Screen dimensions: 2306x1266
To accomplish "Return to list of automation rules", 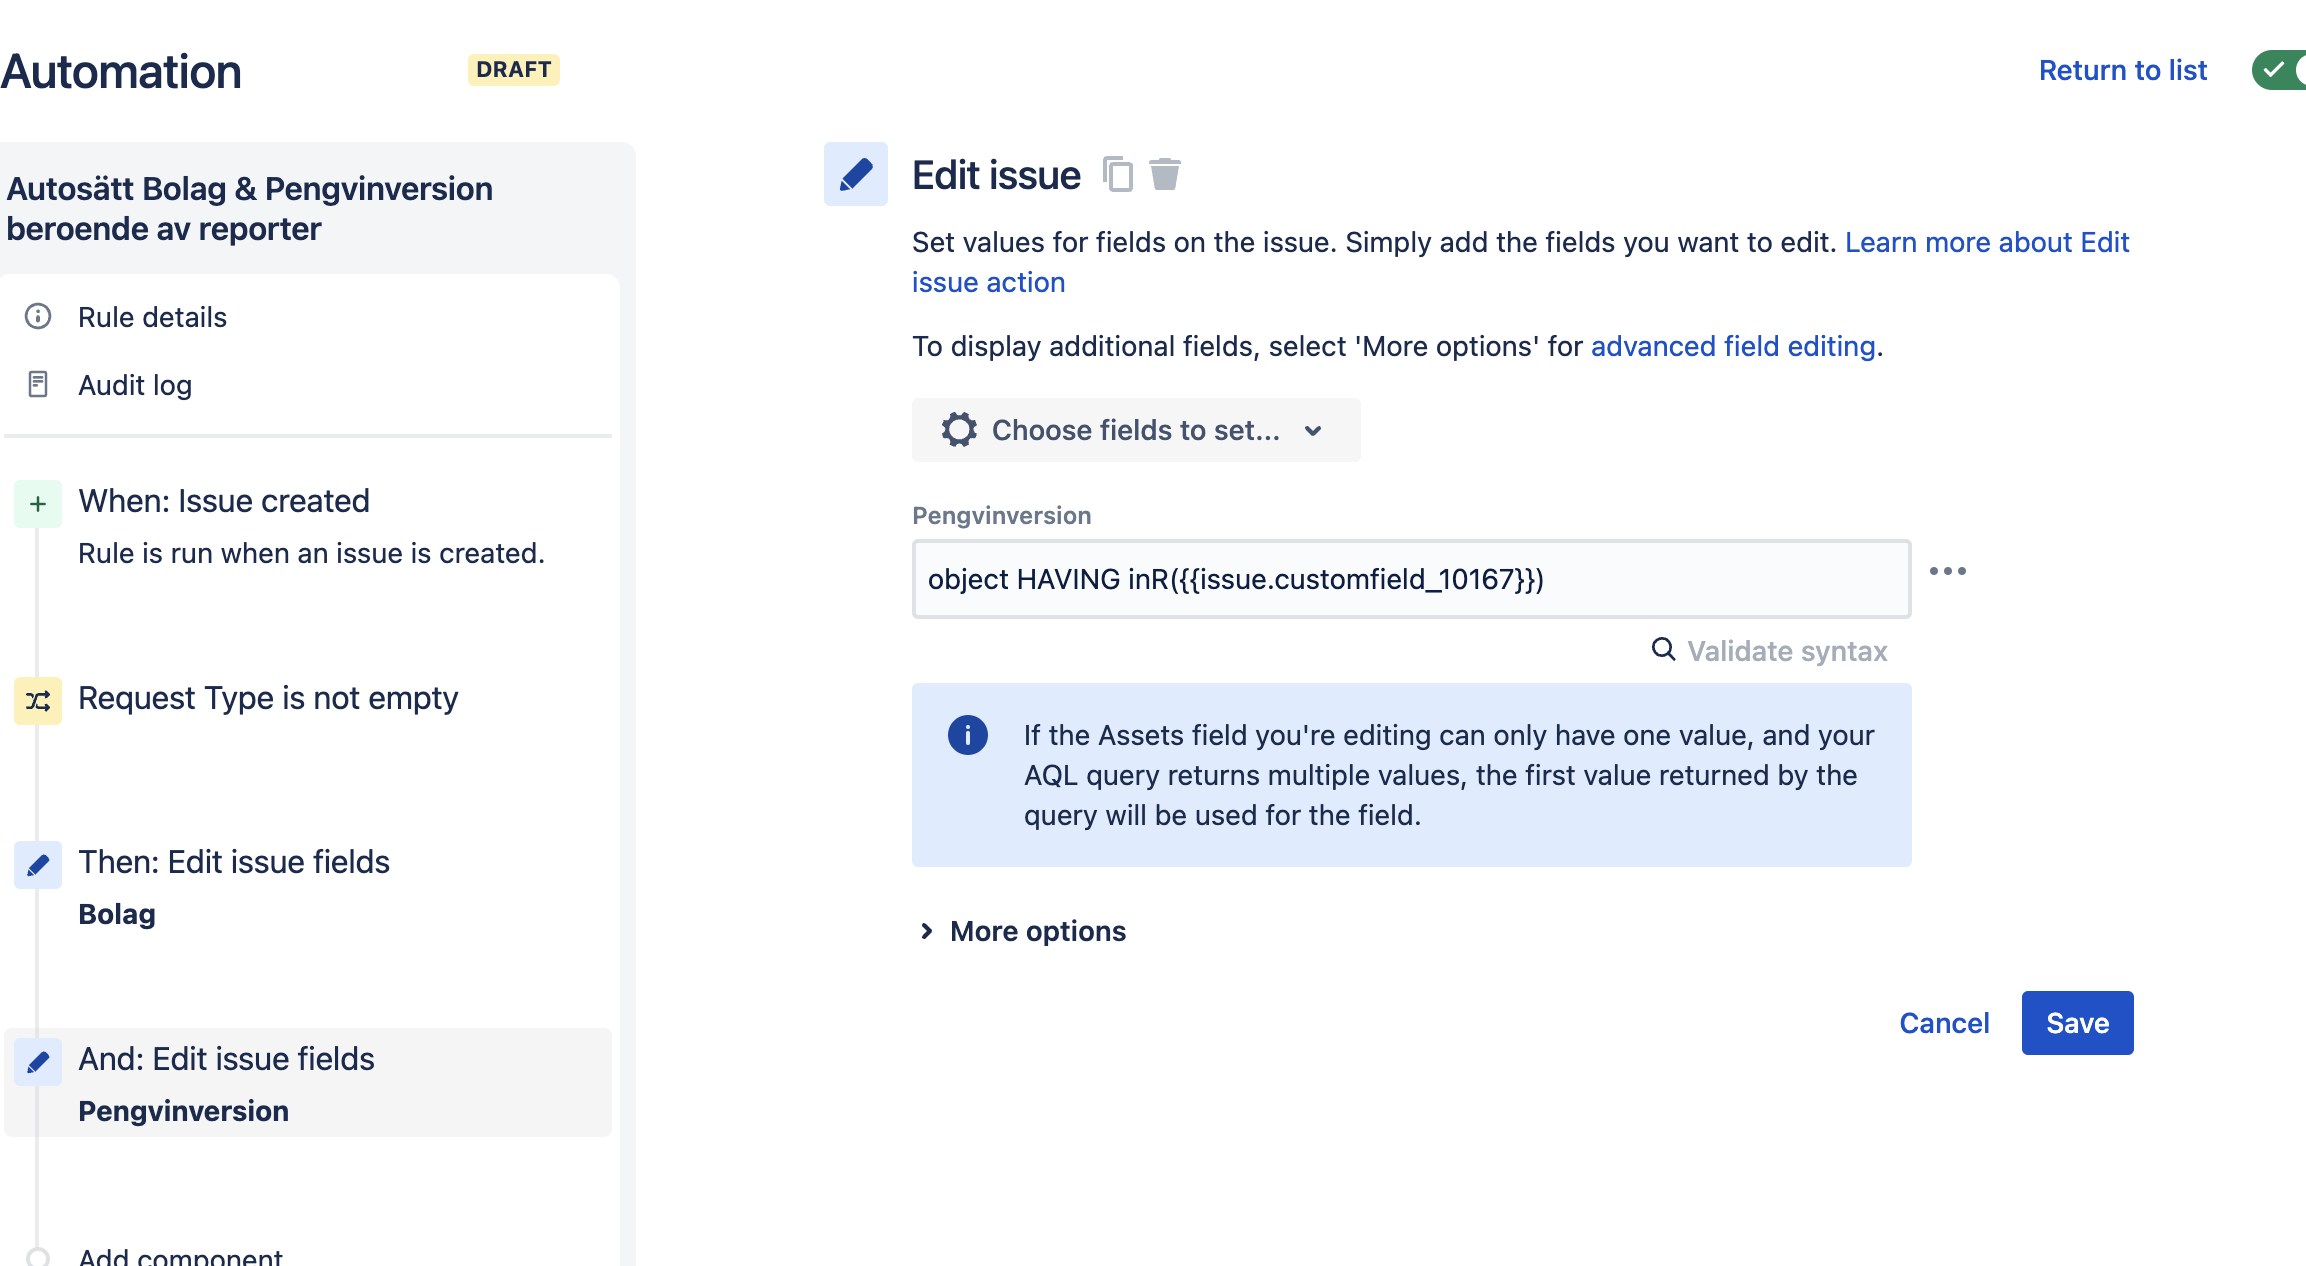I will (x=2123, y=70).
